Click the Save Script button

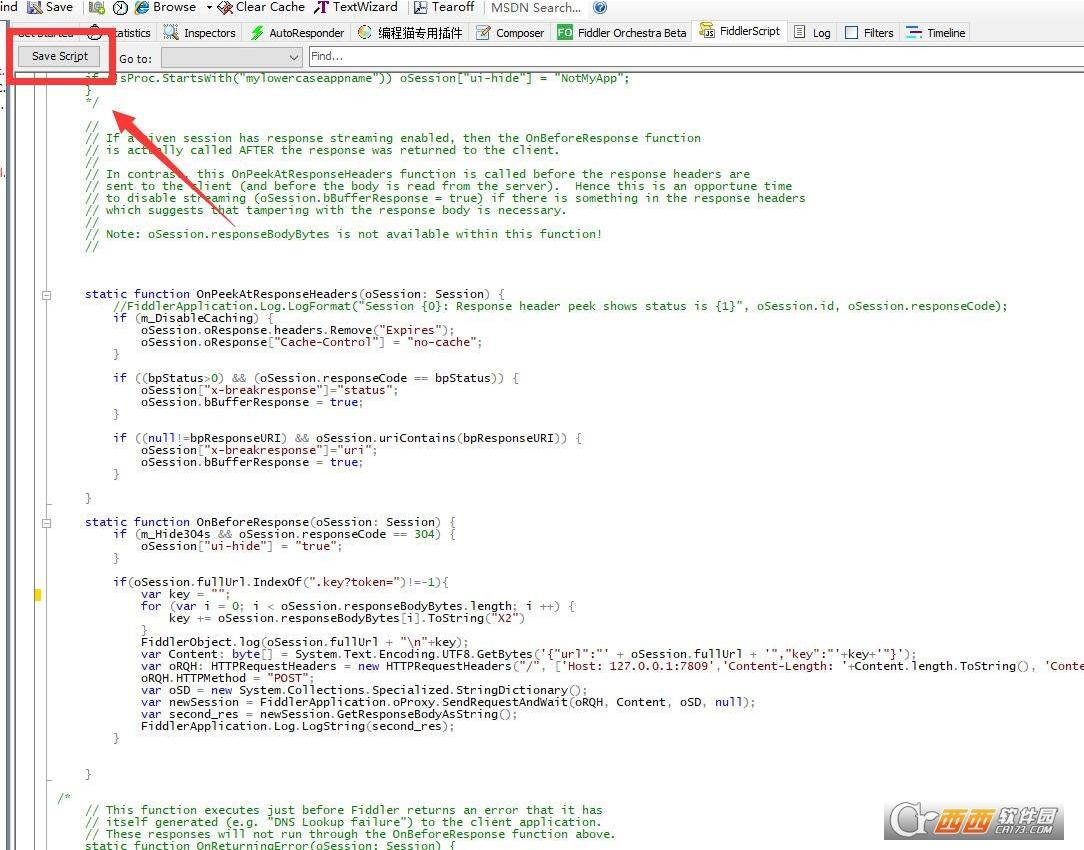tap(59, 56)
